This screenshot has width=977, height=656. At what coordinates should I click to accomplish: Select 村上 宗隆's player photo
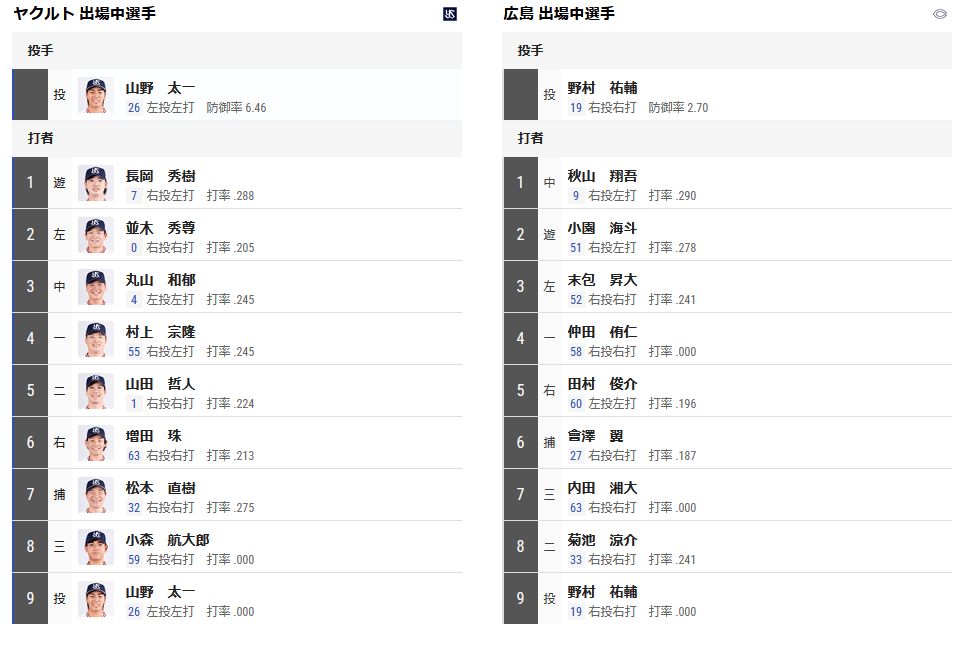coord(96,339)
